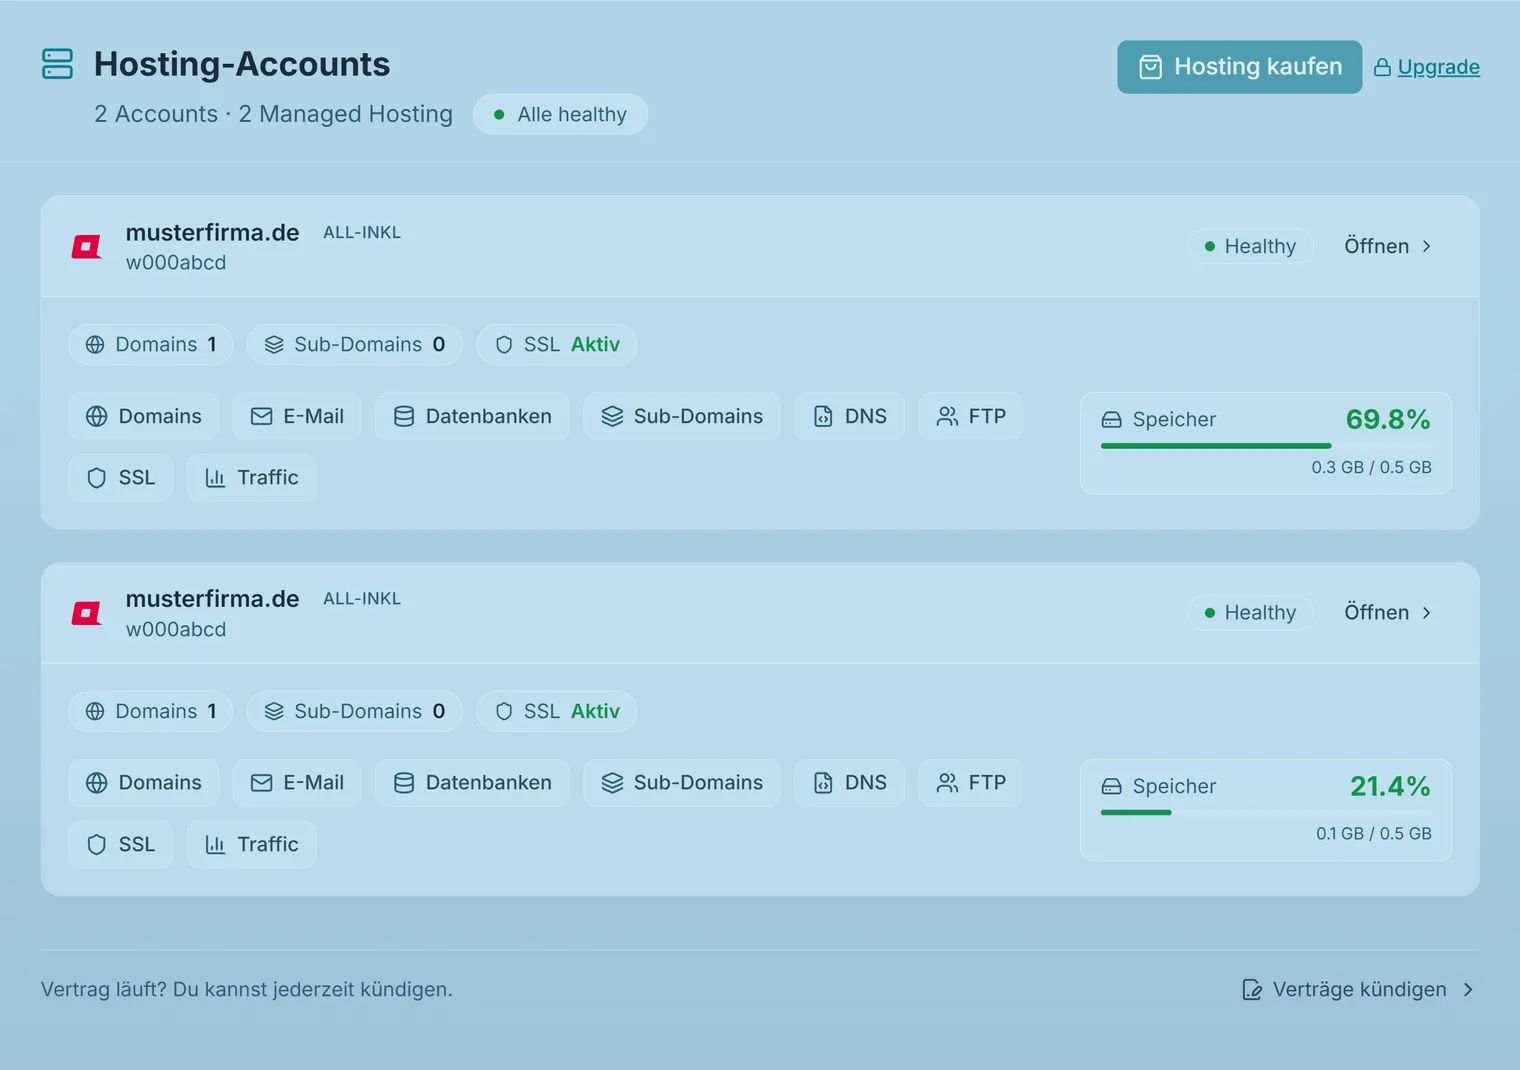
Task: Click '2 Accounts · 2 Managed Hosting' subtitle
Action: point(273,114)
